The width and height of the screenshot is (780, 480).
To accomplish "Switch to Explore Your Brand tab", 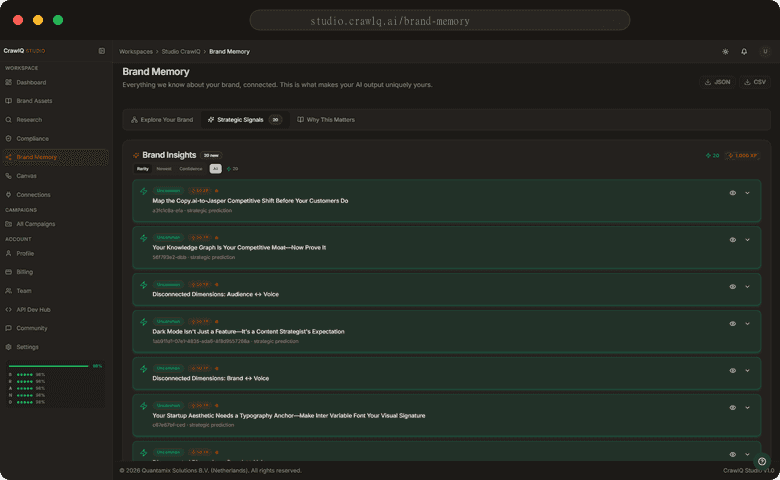I will pyautogui.click(x=162, y=120).
